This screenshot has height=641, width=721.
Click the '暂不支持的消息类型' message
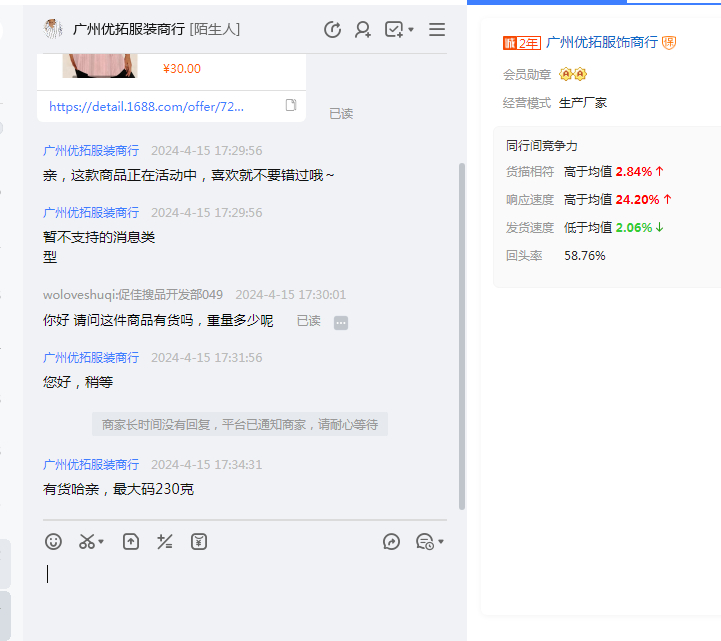[99, 247]
